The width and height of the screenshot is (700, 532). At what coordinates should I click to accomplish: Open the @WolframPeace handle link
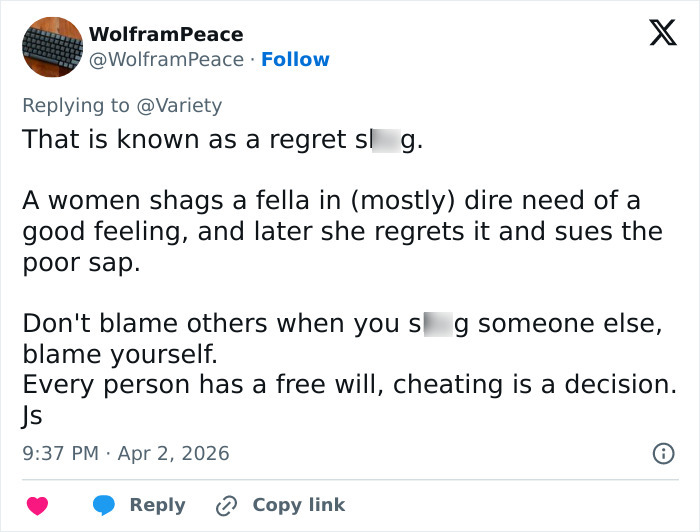[167, 60]
